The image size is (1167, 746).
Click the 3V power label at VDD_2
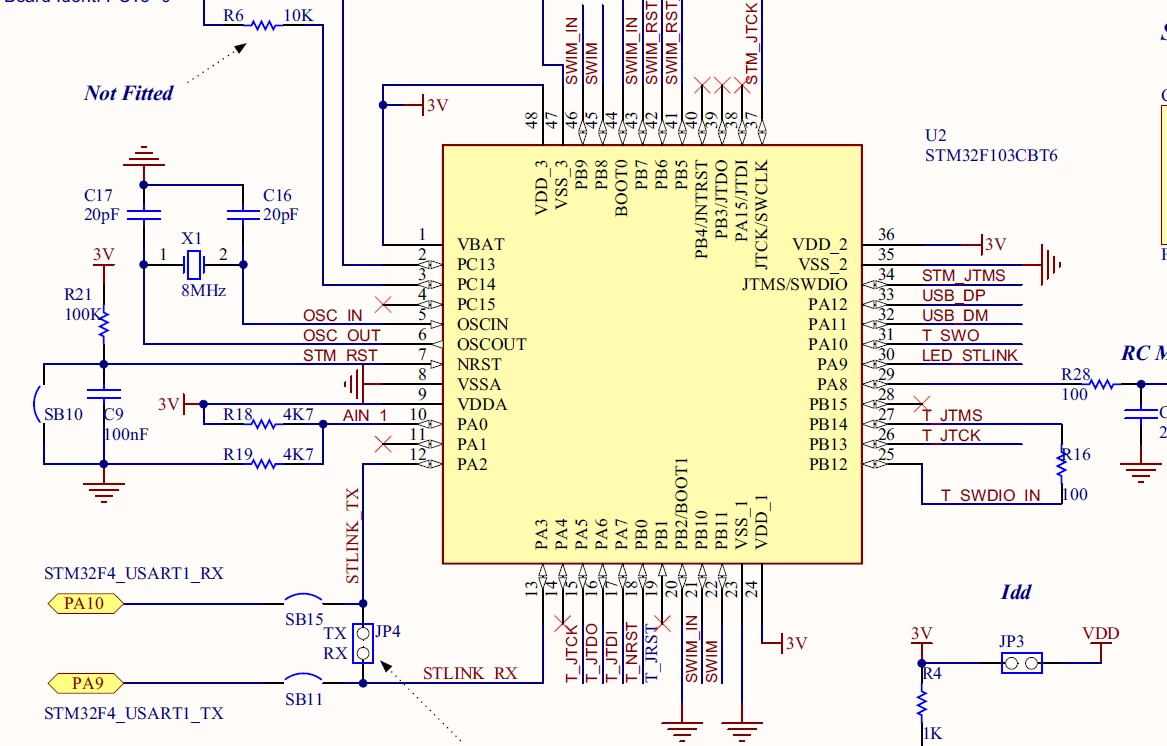(995, 244)
